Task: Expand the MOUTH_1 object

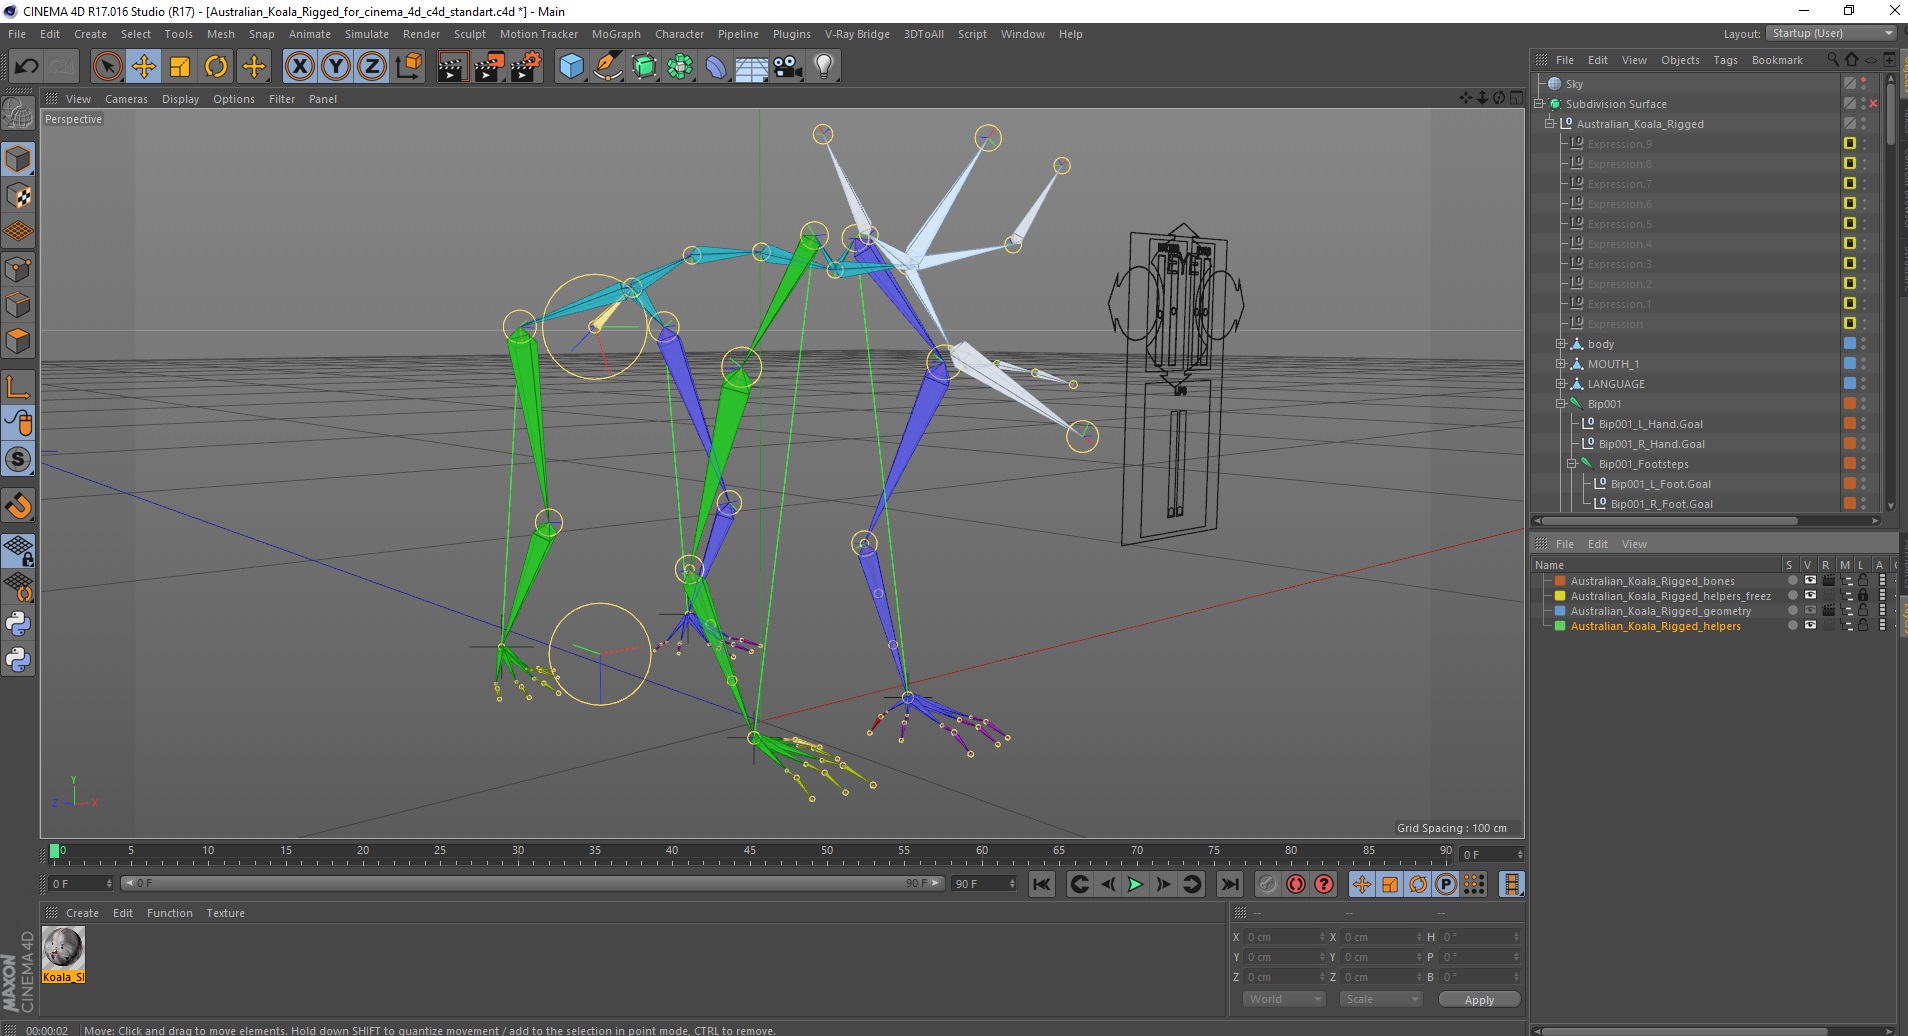Action: [x=1561, y=364]
